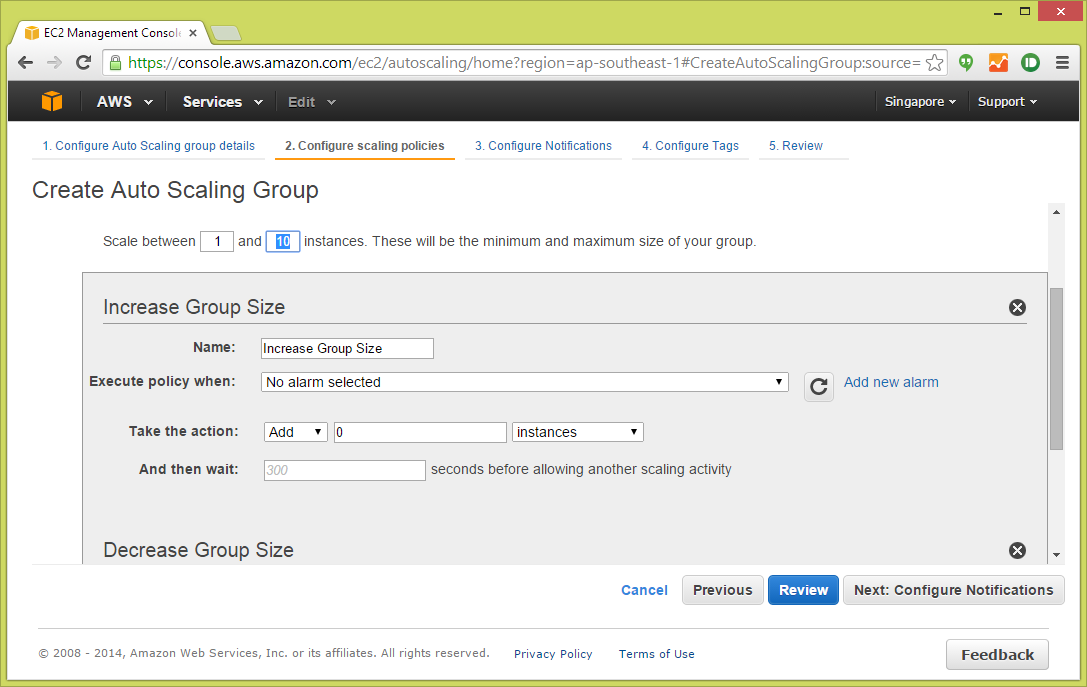Remove the Decrease Group Size policy

(x=1017, y=550)
